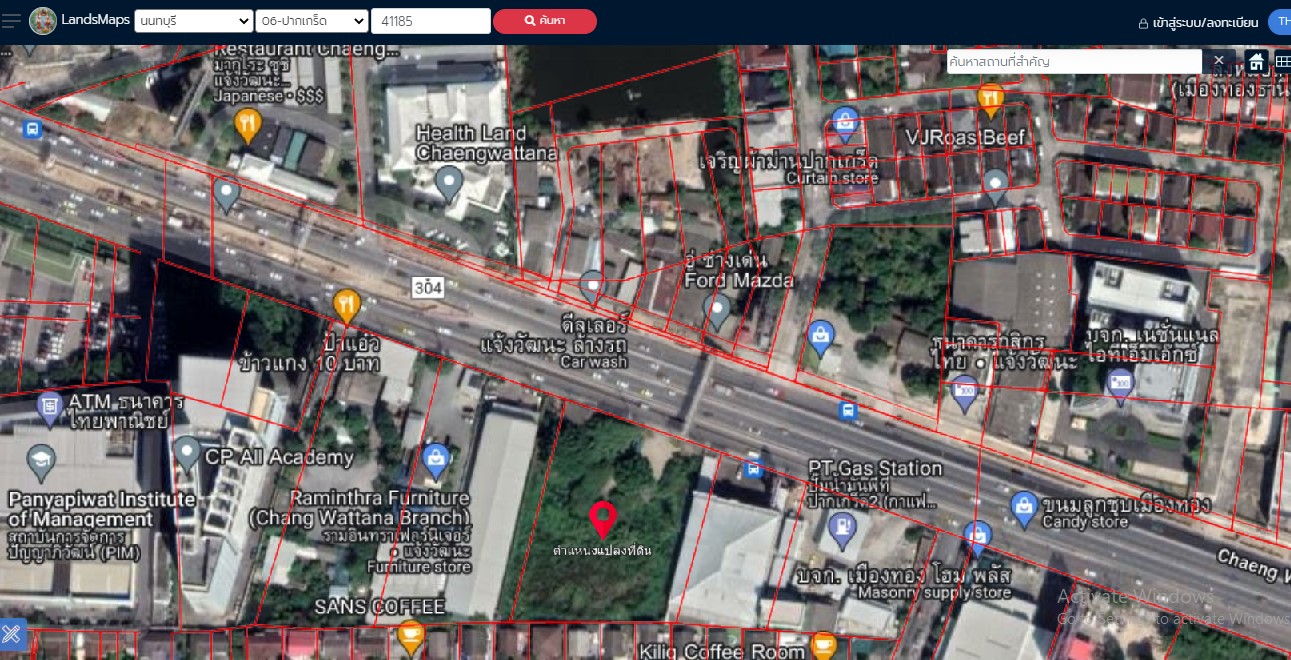Switch language with the TH button
1291x660 pixels.
(1280, 22)
